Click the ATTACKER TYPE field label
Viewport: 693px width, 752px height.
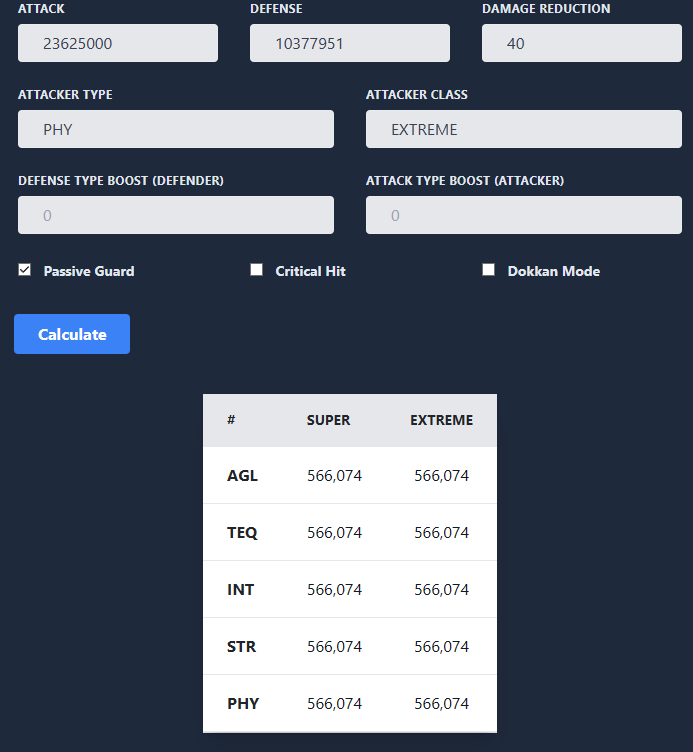[x=65, y=94]
